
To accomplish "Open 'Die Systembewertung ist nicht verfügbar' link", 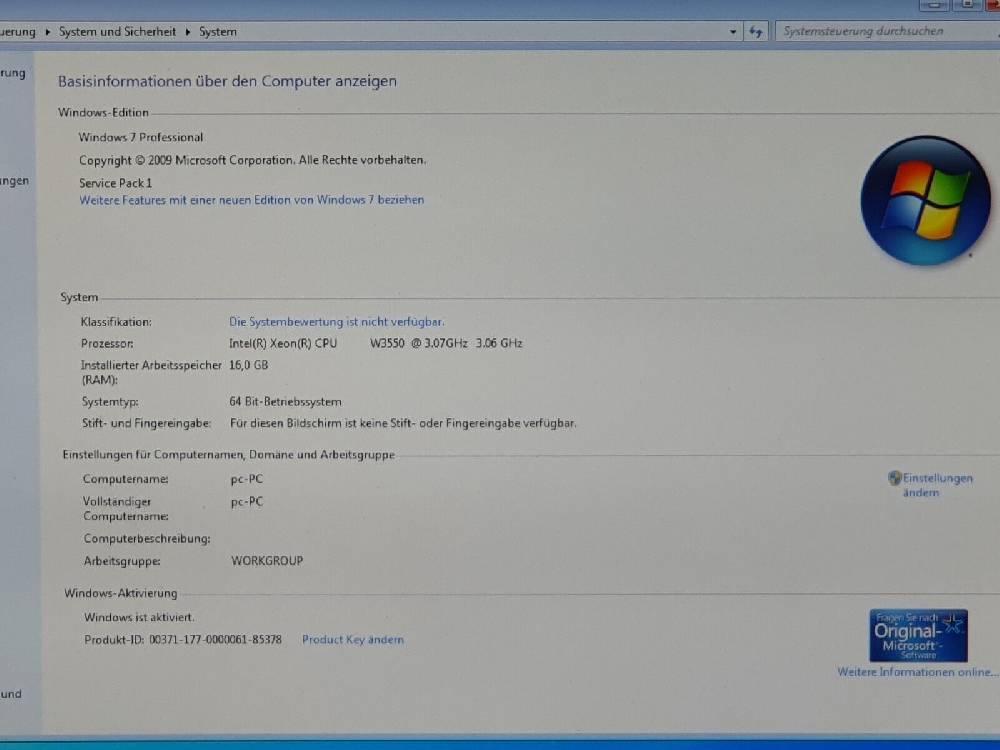I will [337, 322].
